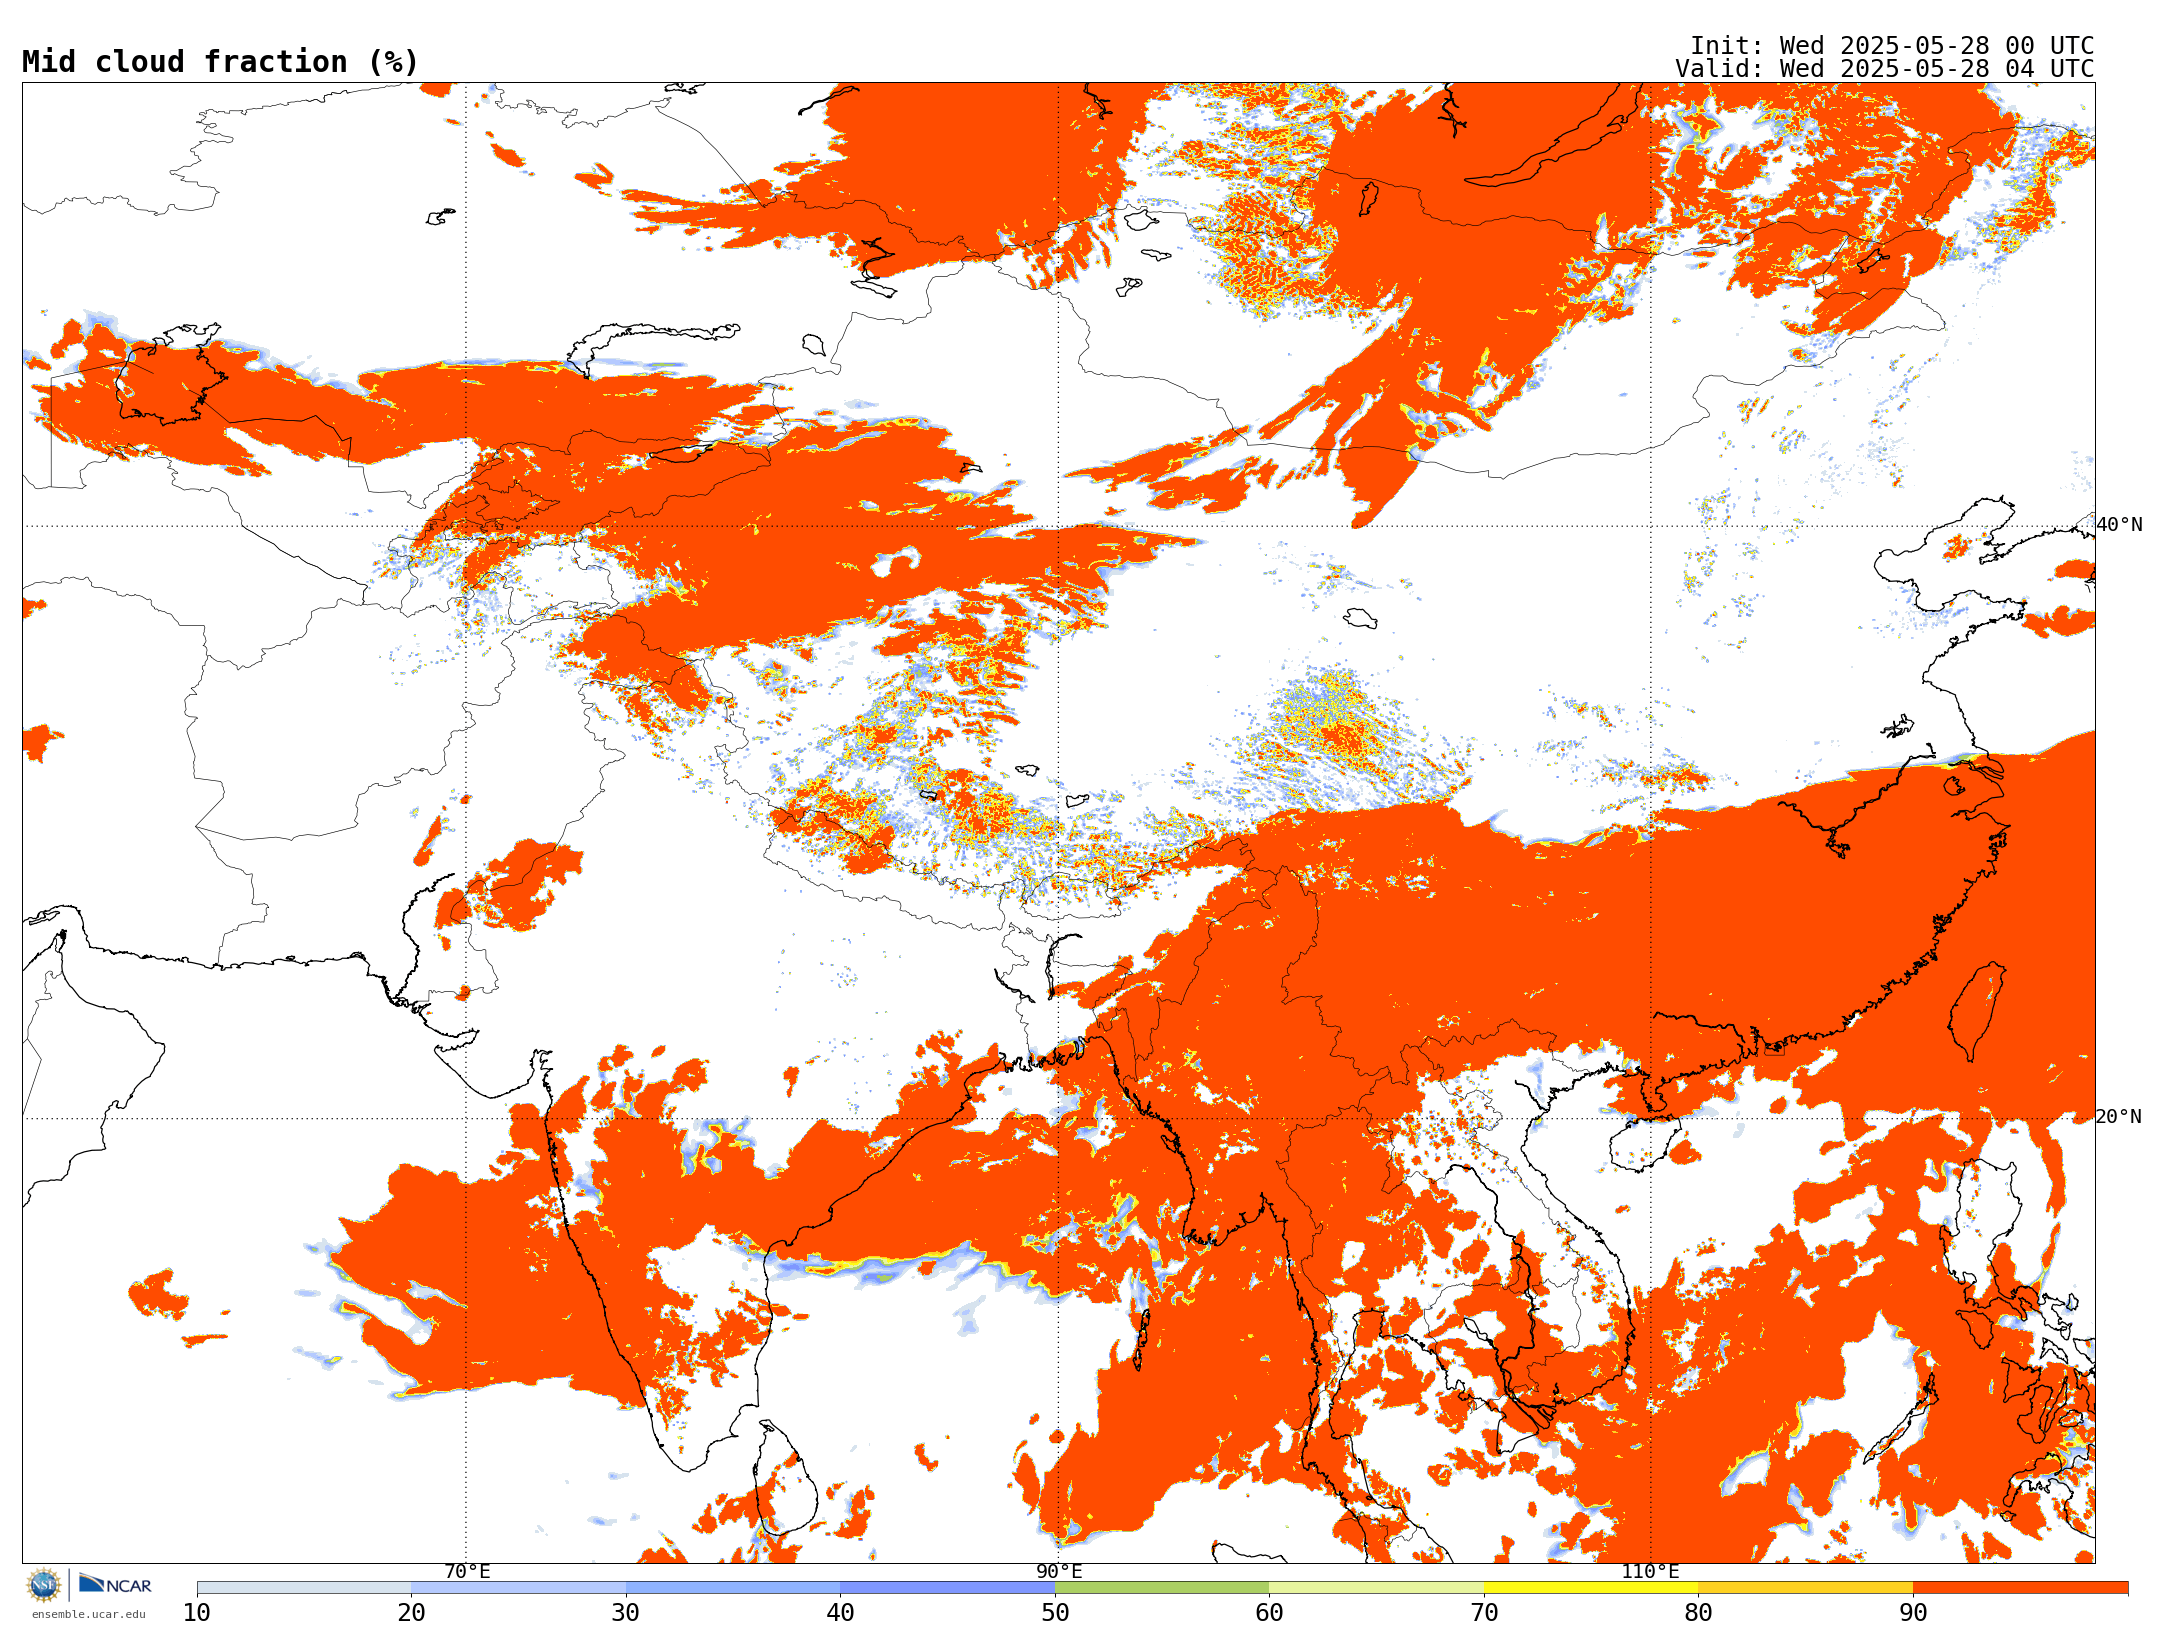Pick the 40-50 periwinkle colorbar segment
This screenshot has height=1626, width=2160.
tap(947, 1588)
